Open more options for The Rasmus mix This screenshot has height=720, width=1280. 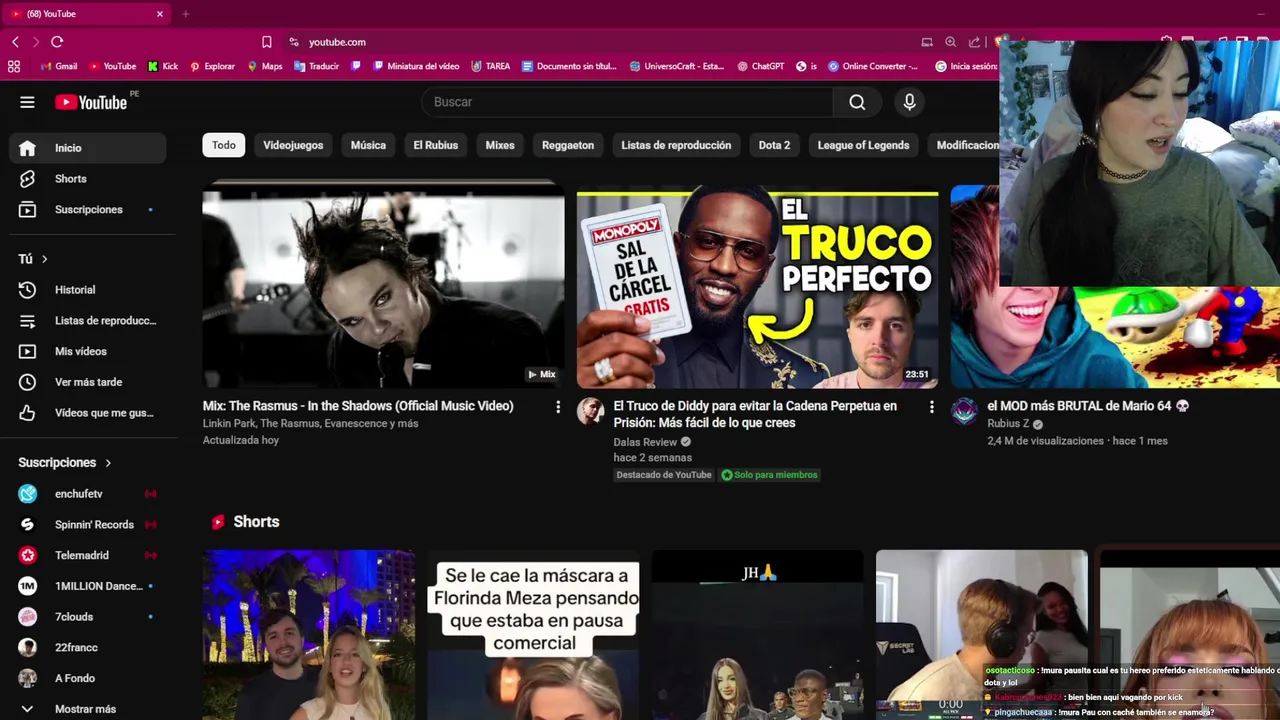558,407
